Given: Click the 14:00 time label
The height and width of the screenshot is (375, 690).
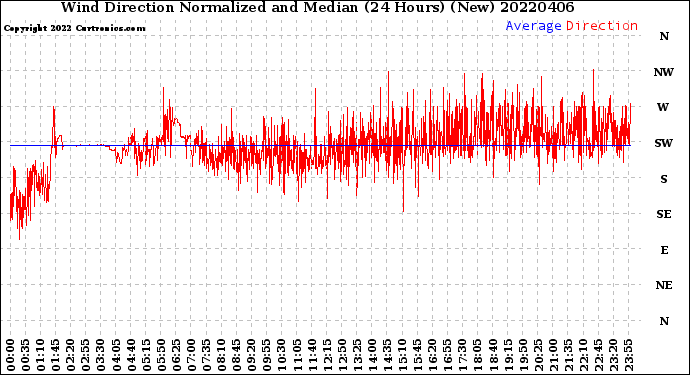Looking at the screenshot, I should (372, 355).
